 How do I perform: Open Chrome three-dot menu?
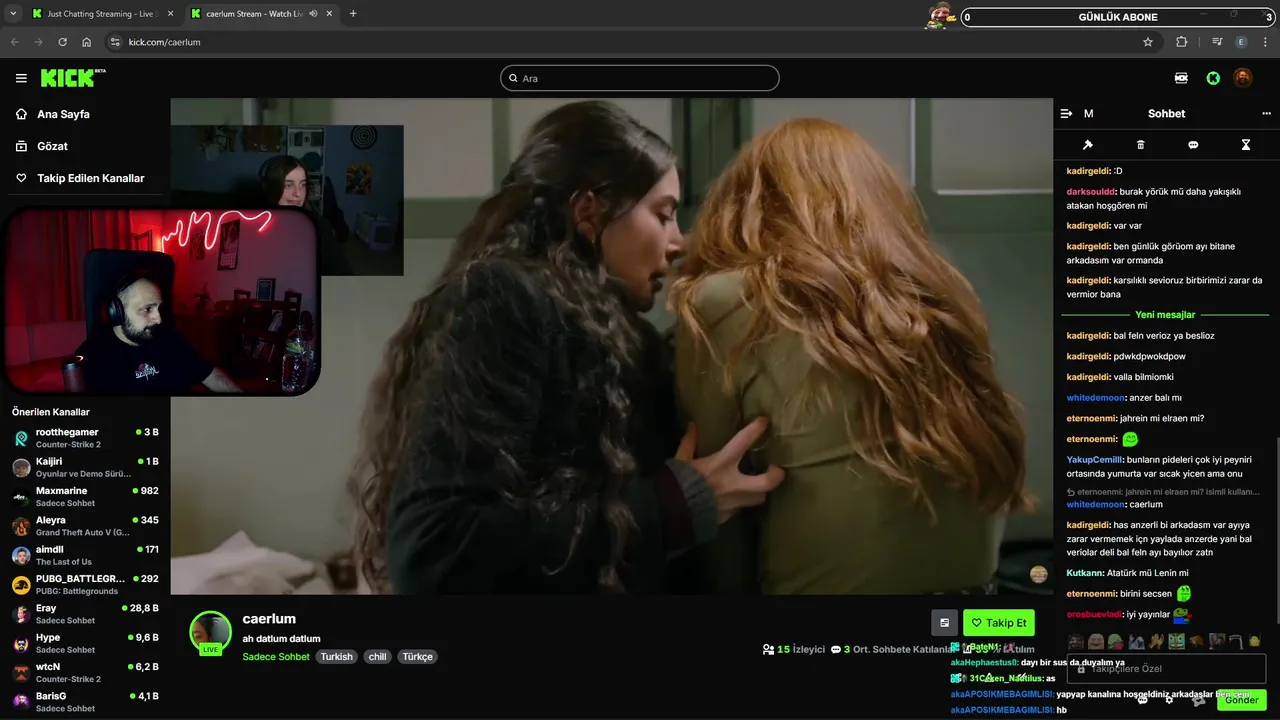pos(1266,42)
